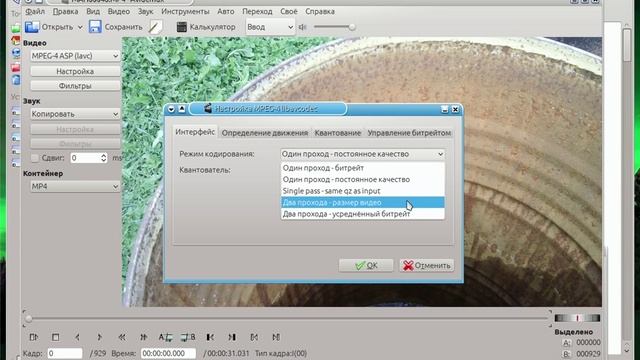Jump to next keyframe icon
Viewport: 640px width, 360px height.
pyautogui.click(x=143, y=337)
